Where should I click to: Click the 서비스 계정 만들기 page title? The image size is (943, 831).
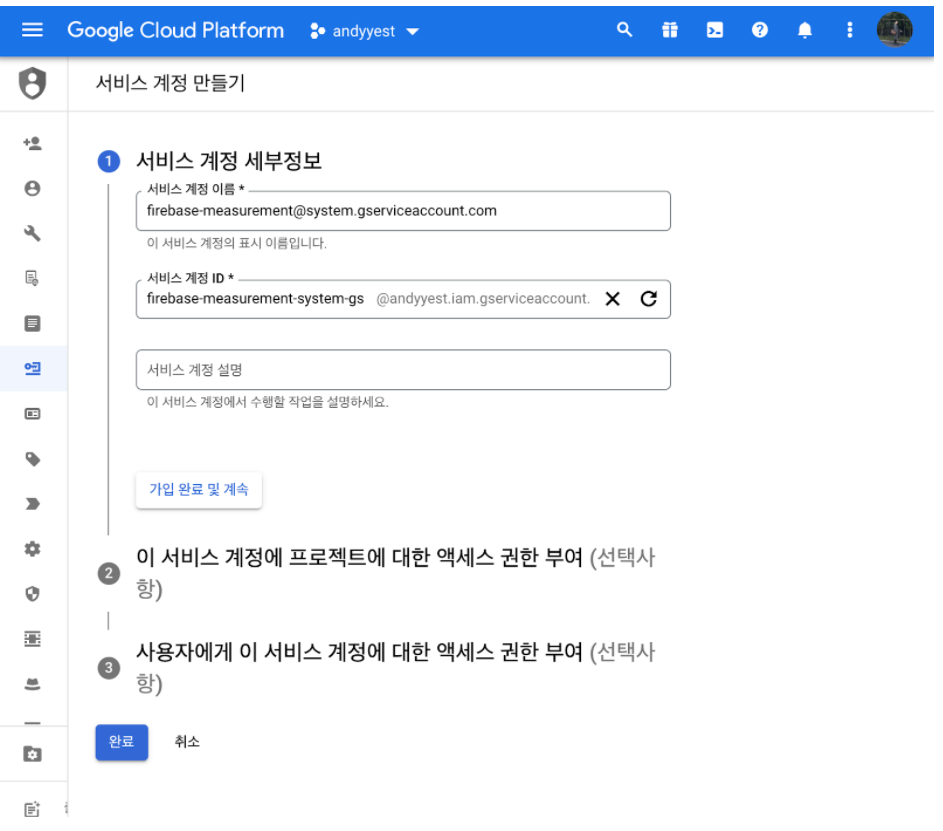coord(170,83)
